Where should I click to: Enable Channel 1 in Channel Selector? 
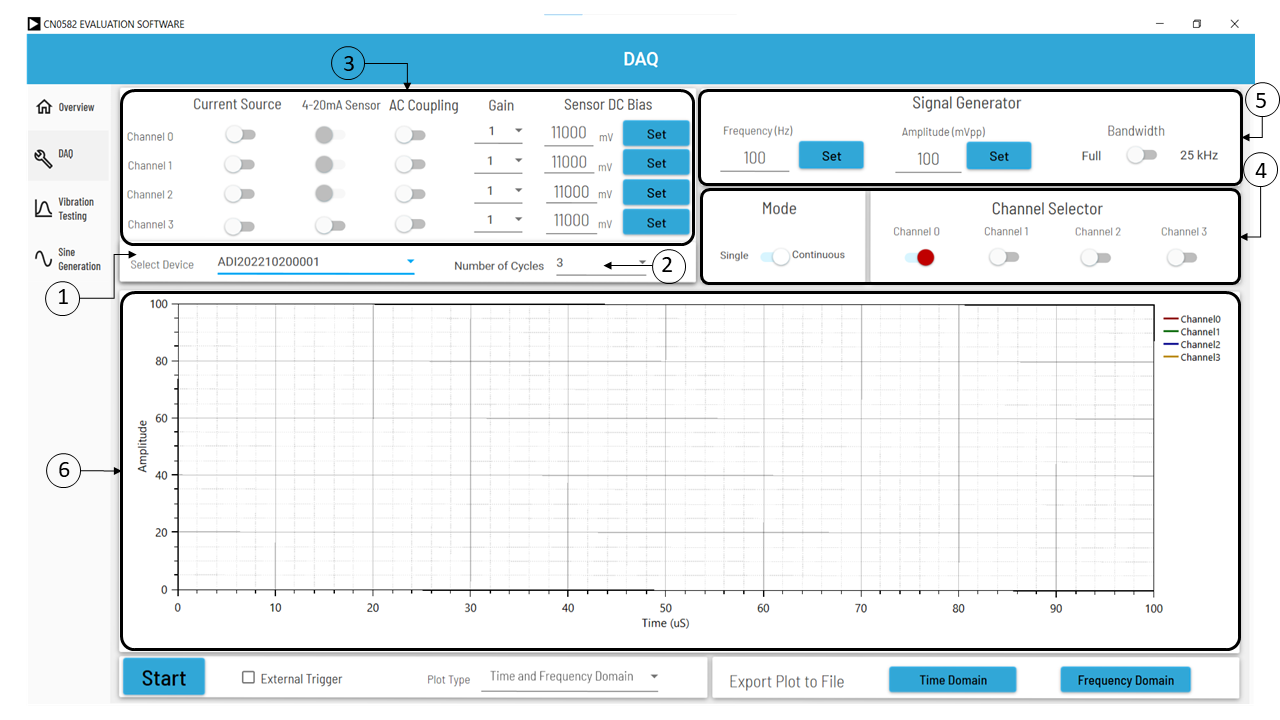(x=1005, y=257)
